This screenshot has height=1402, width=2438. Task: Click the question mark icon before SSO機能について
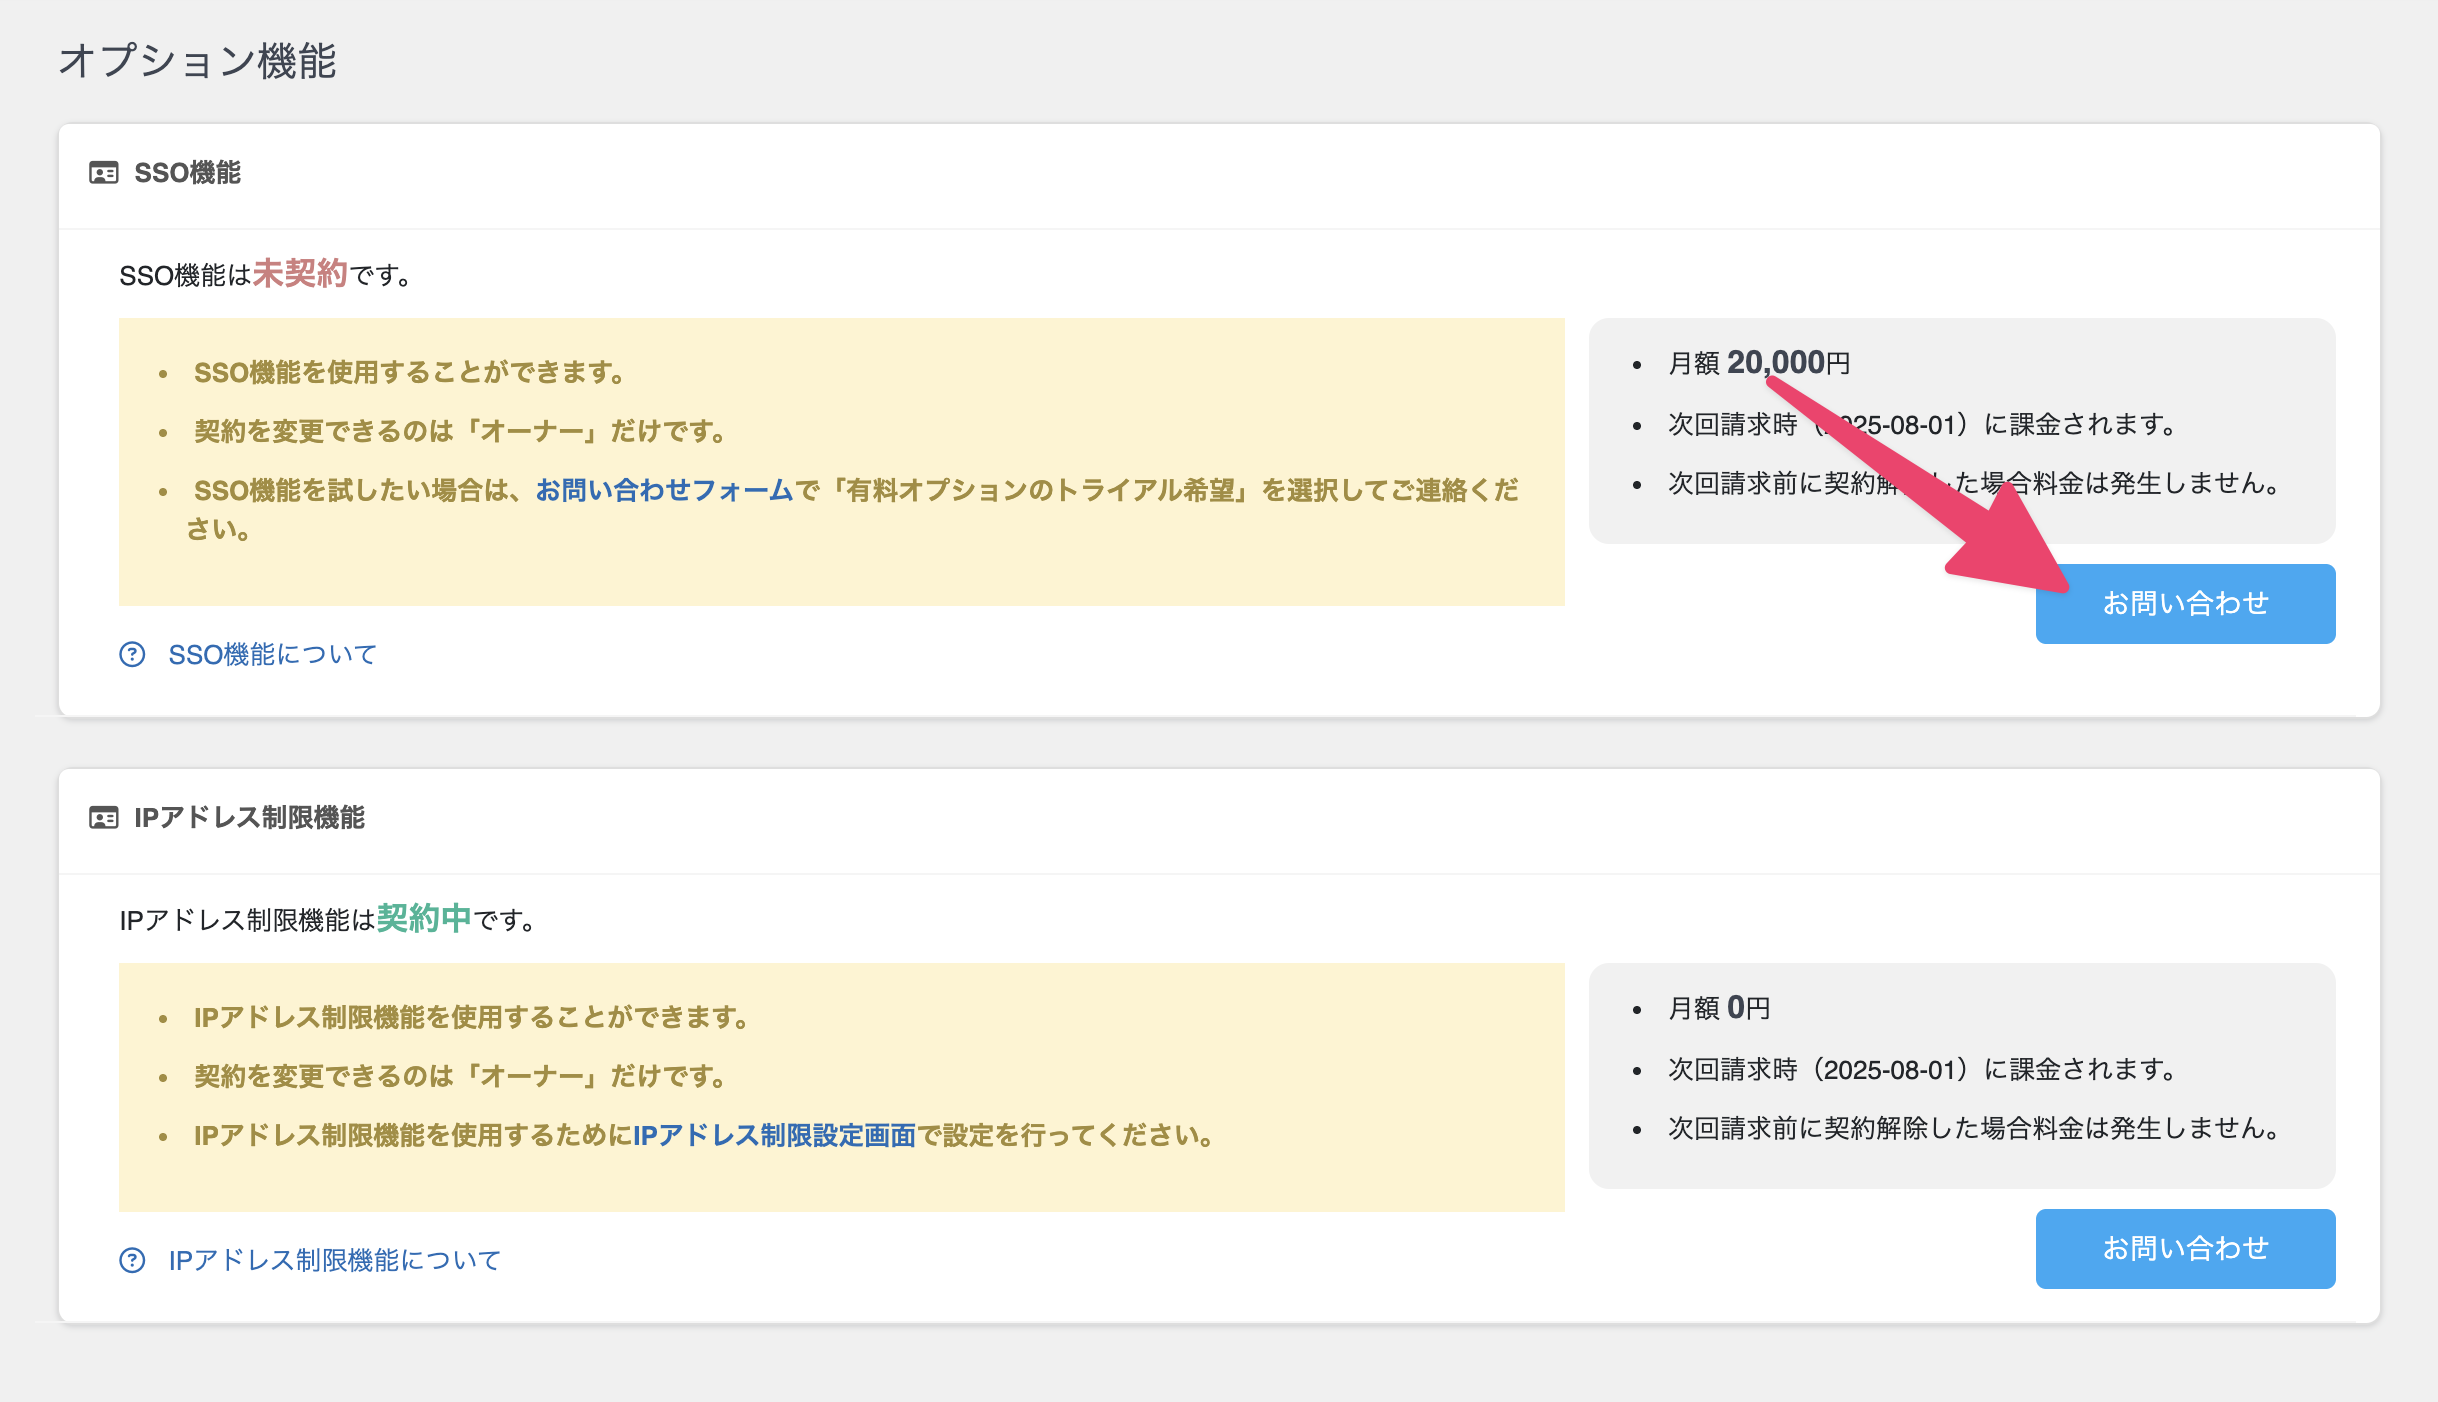point(132,654)
